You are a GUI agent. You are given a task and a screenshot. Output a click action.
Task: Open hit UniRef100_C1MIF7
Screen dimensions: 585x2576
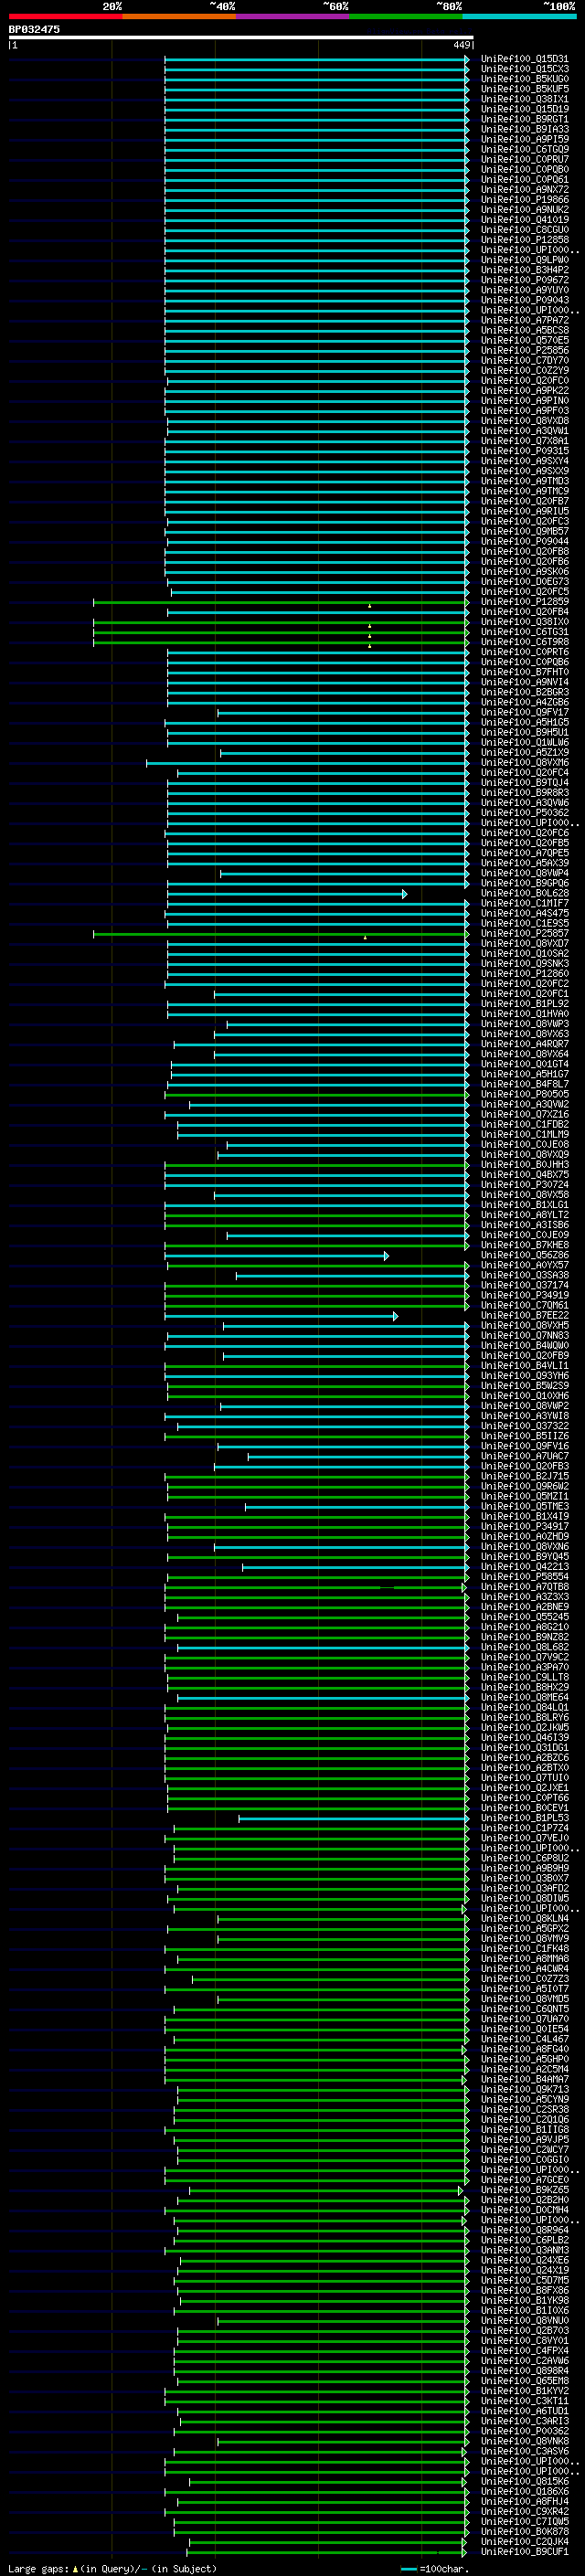pyautogui.click(x=525, y=904)
